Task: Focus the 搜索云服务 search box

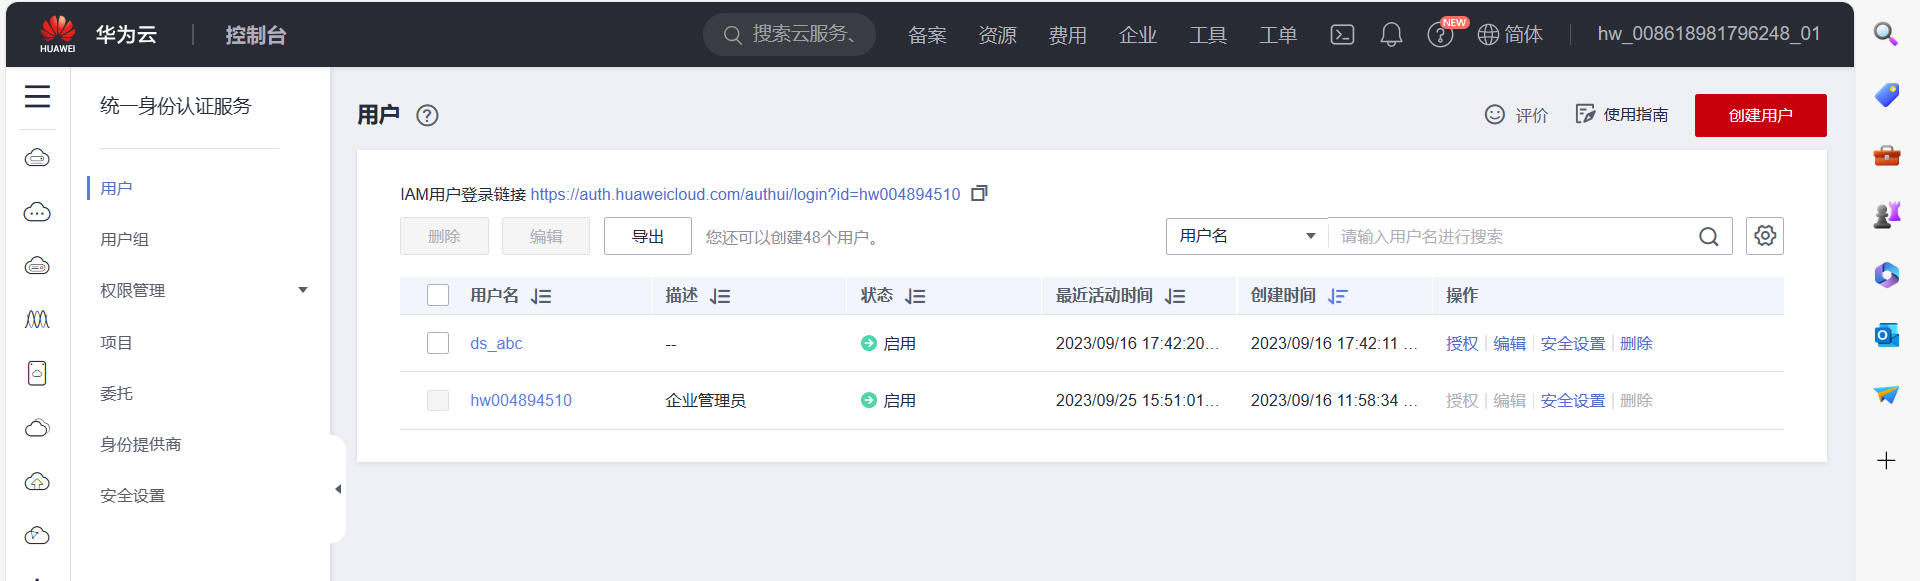Action: pos(790,34)
